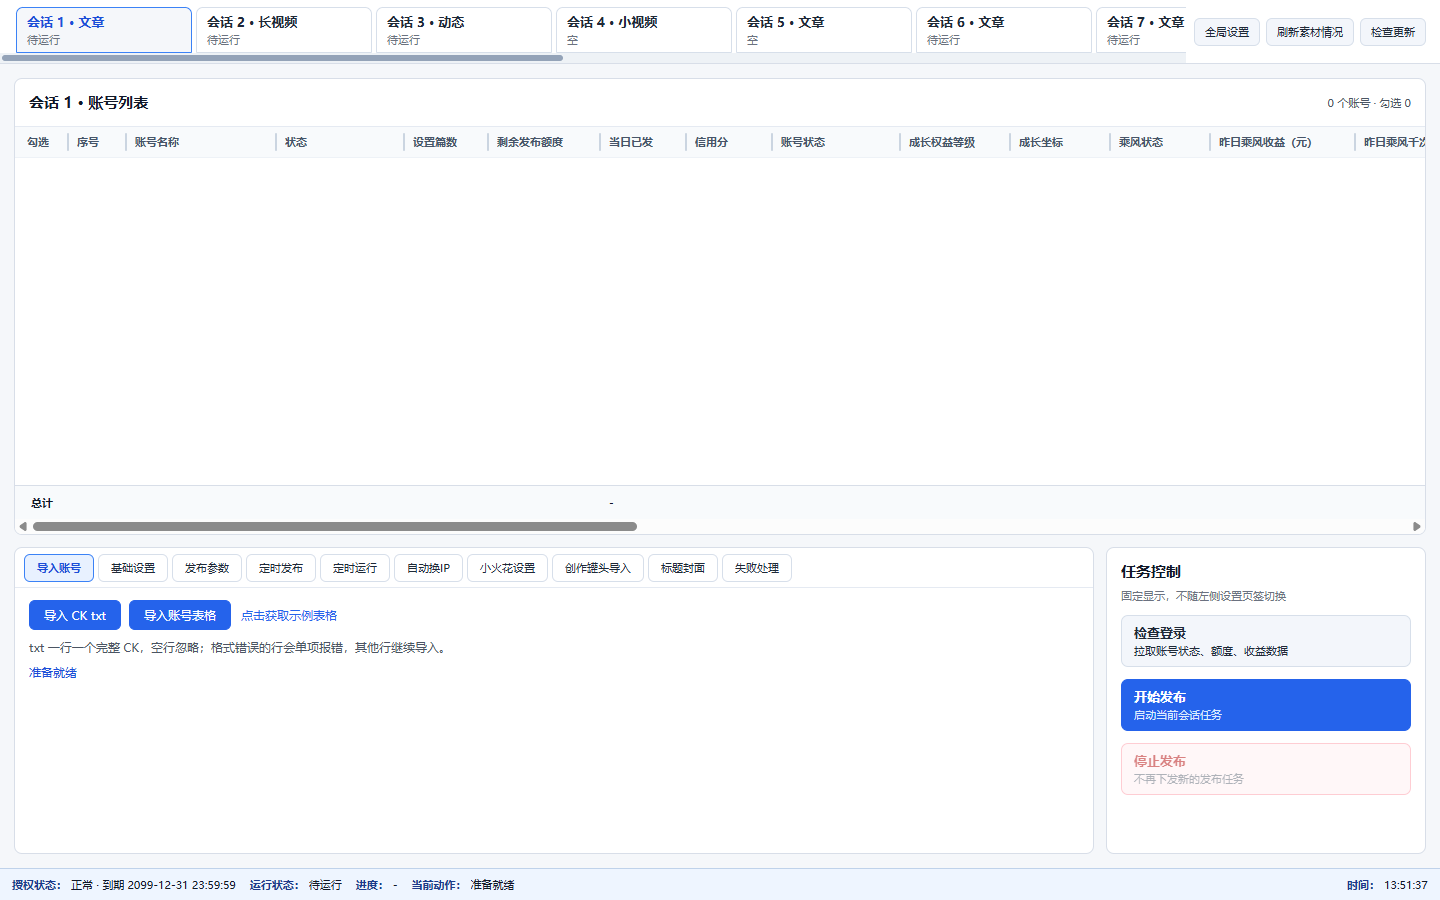This screenshot has height=900, width=1440.
Task: Open the 自动换IP tab
Action: 428,568
